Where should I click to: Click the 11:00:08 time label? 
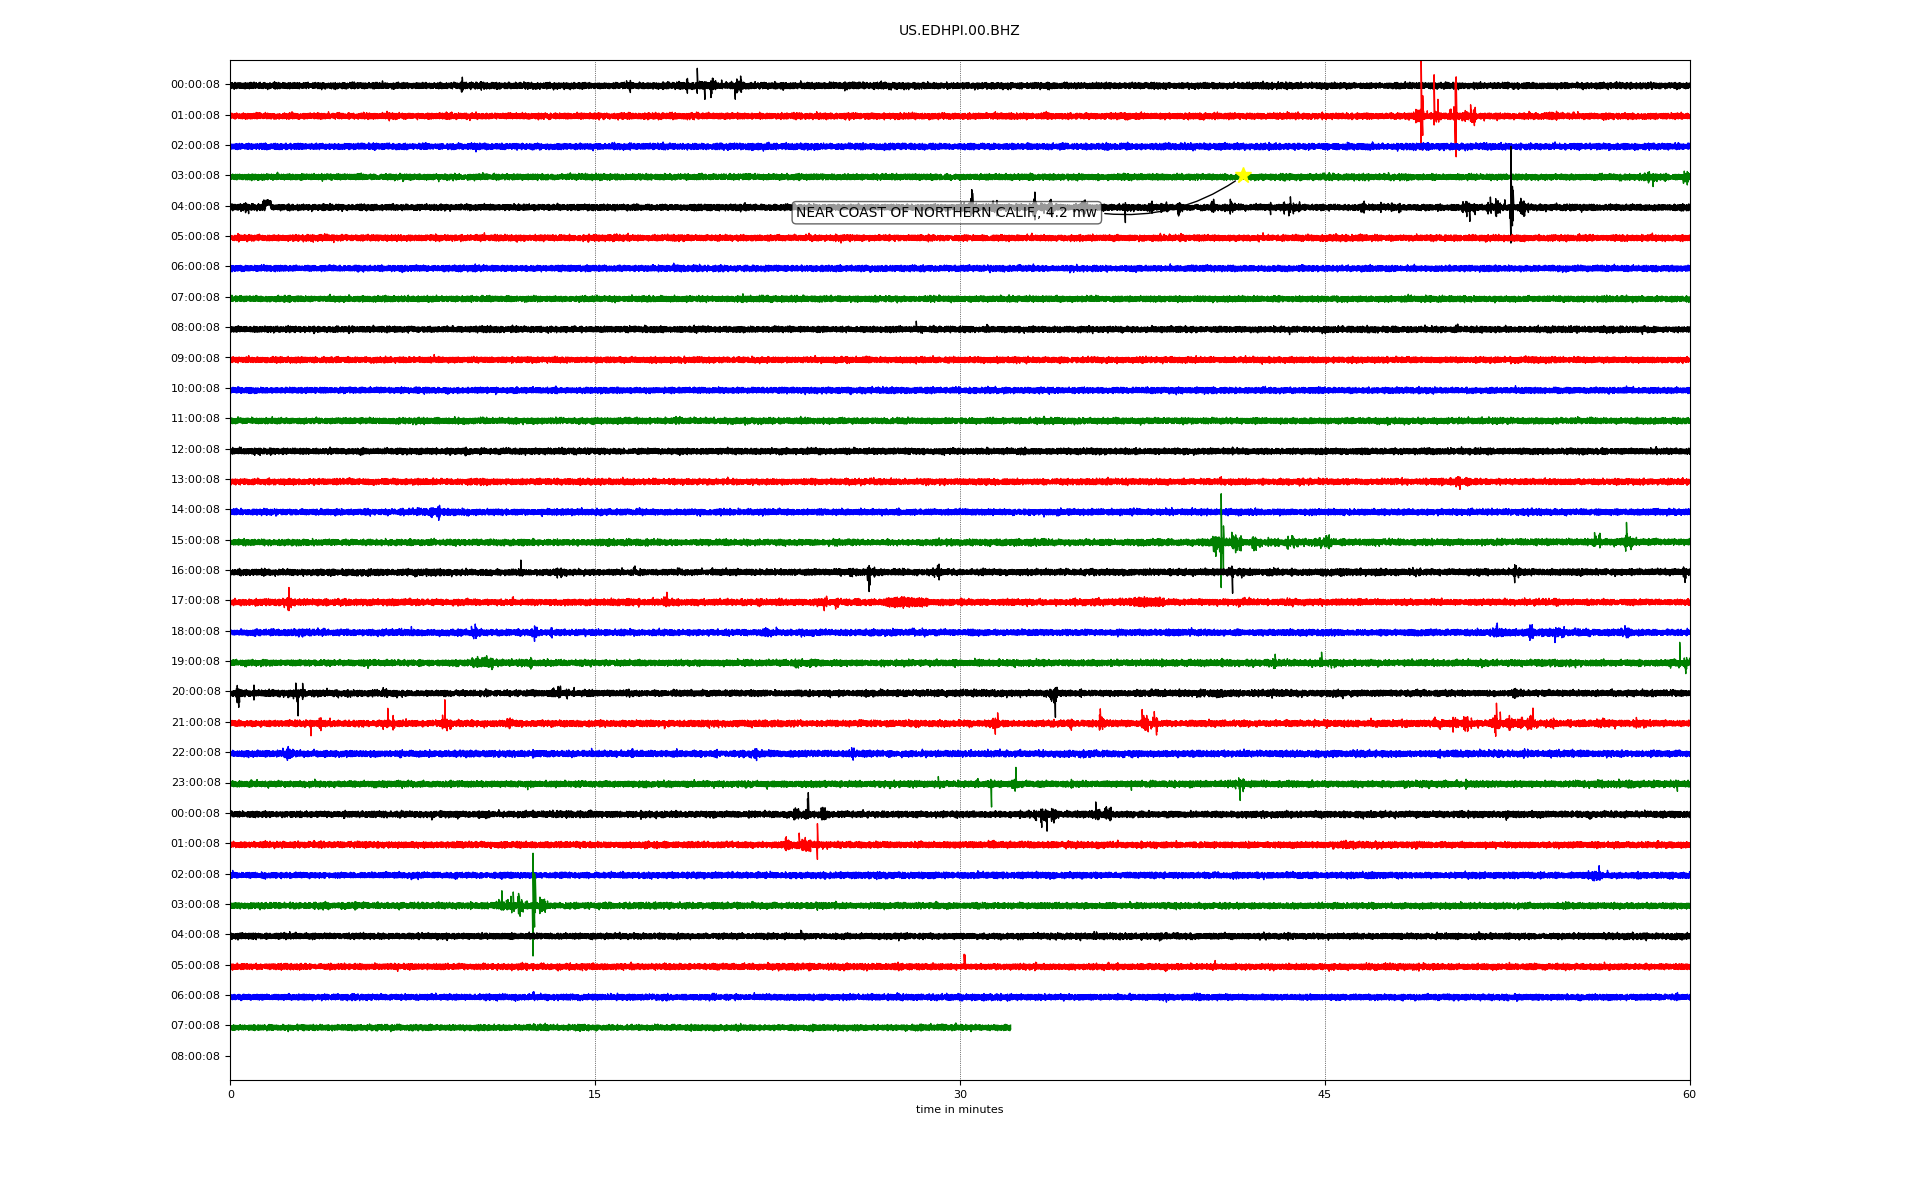point(195,419)
